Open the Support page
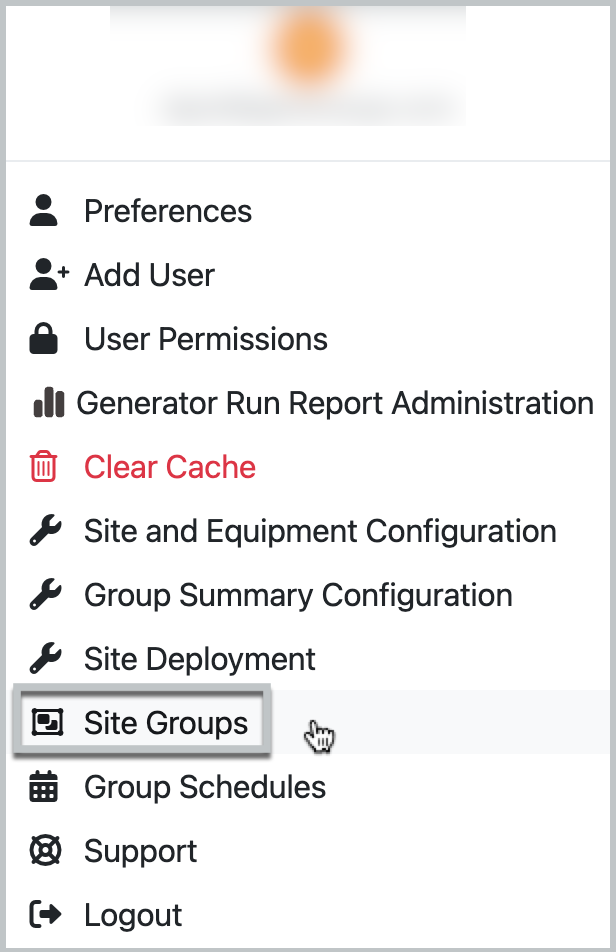The height and width of the screenshot is (952, 616). 140,851
